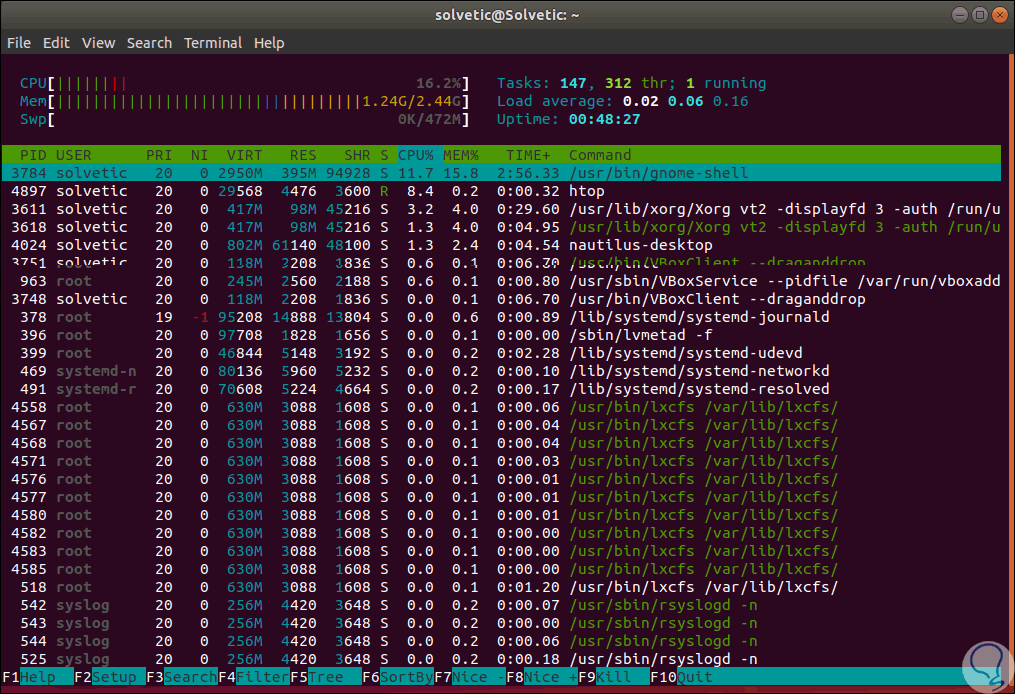Click F6 SortBy in the function bar

[x=397, y=677]
